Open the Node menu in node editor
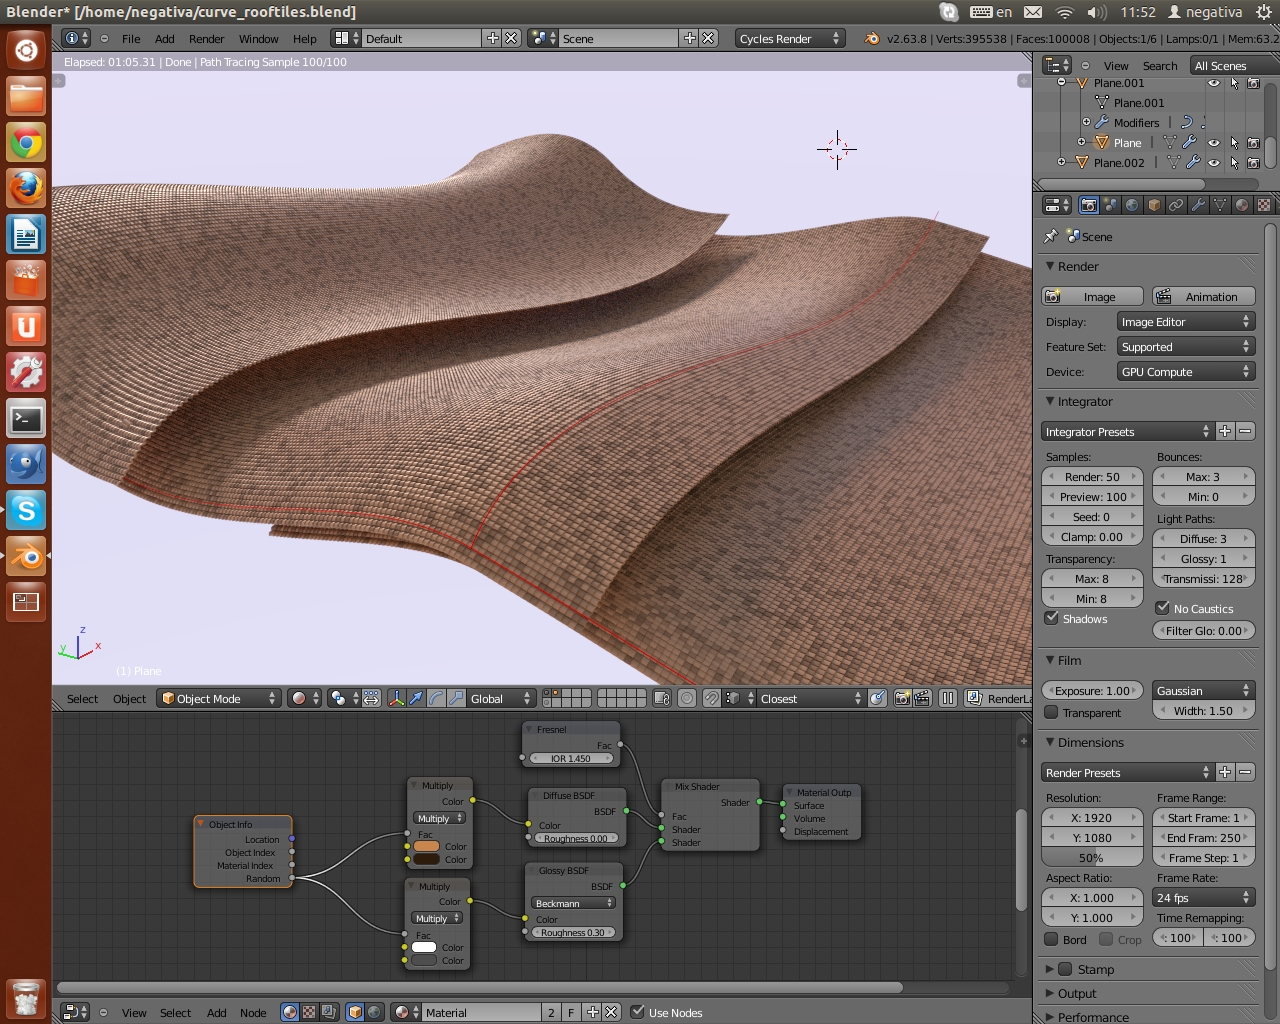 (x=253, y=1013)
